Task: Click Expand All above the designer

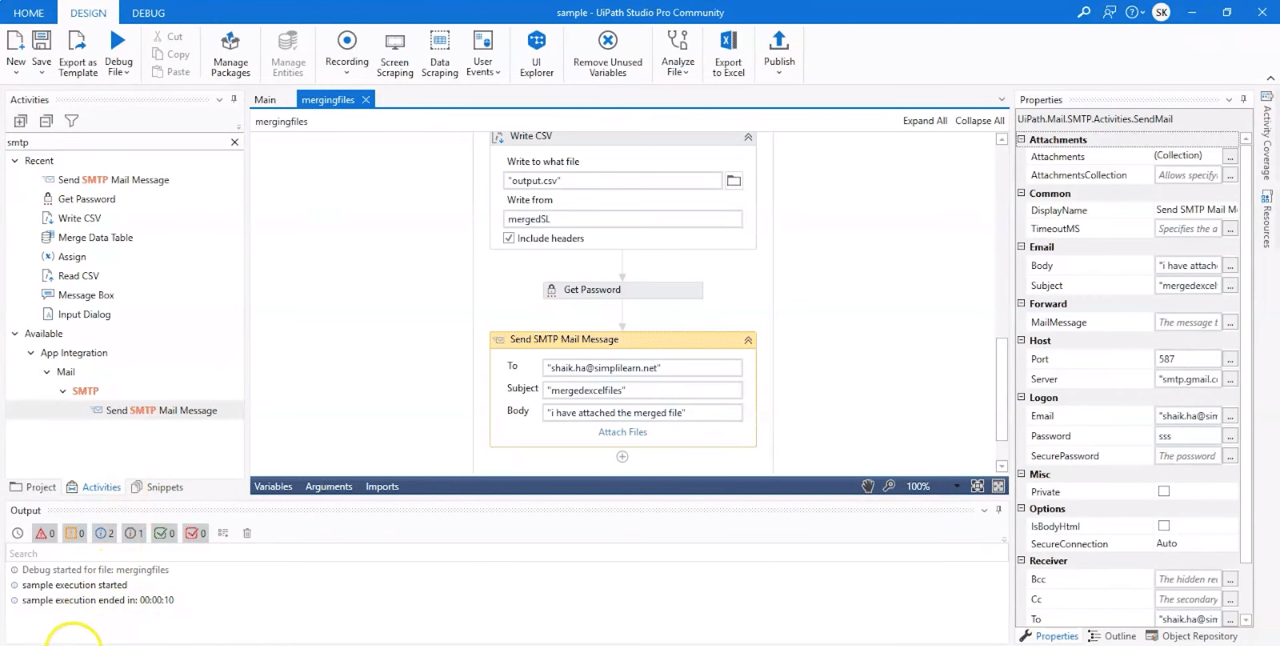Action: coord(924,120)
